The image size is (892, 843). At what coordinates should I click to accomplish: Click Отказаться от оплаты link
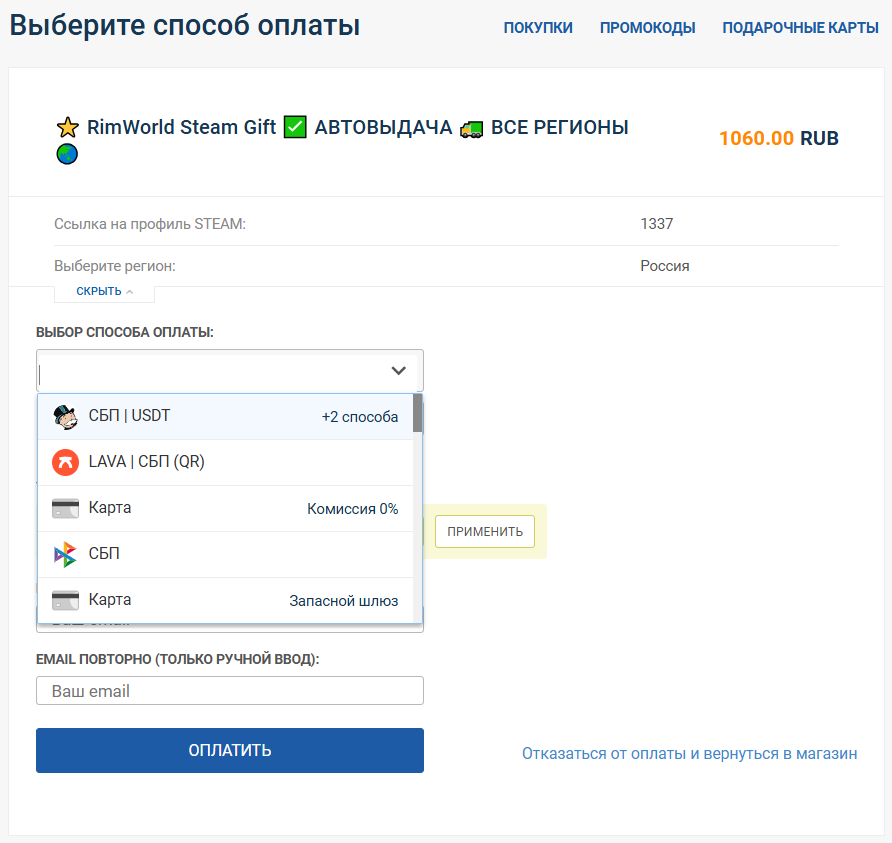[x=689, y=754]
